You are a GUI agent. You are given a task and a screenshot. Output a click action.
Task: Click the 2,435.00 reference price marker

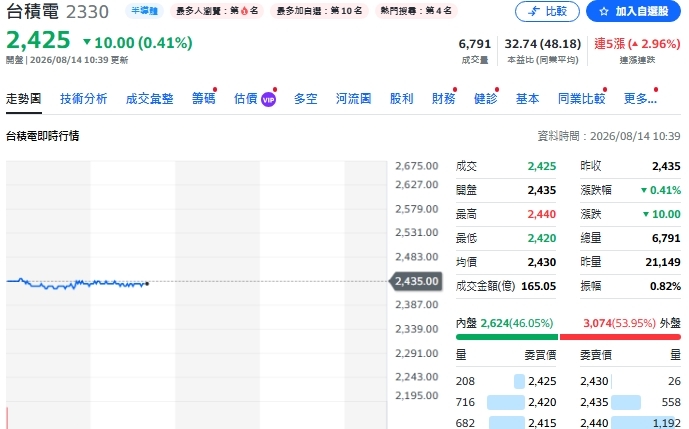tap(416, 281)
